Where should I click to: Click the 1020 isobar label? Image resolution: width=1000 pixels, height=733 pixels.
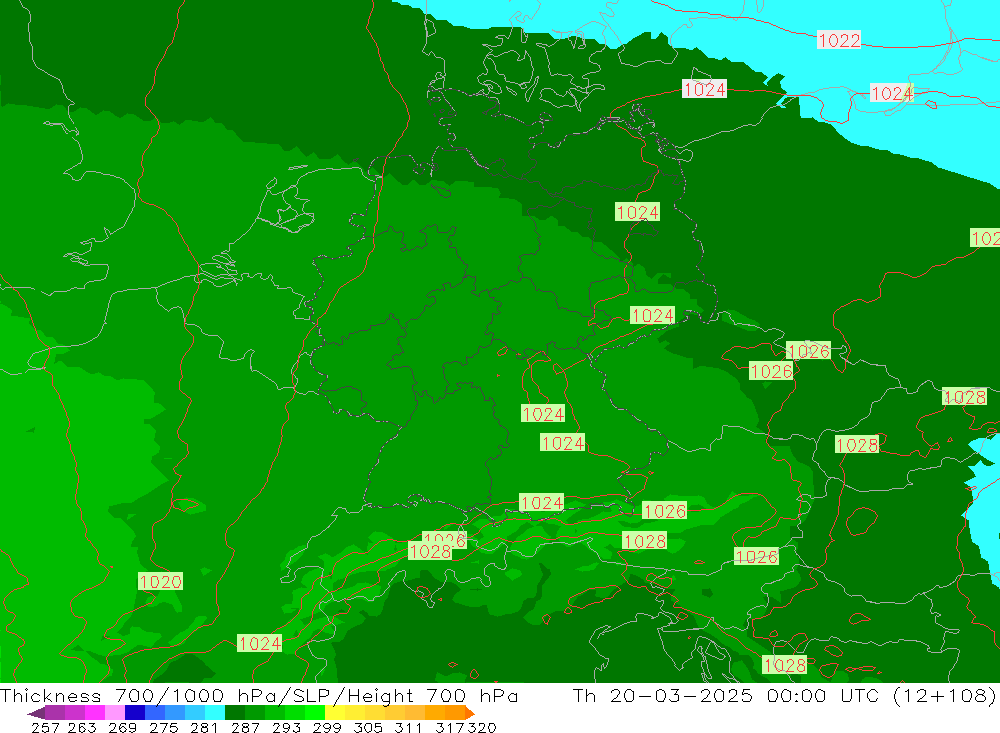(160, 581)
